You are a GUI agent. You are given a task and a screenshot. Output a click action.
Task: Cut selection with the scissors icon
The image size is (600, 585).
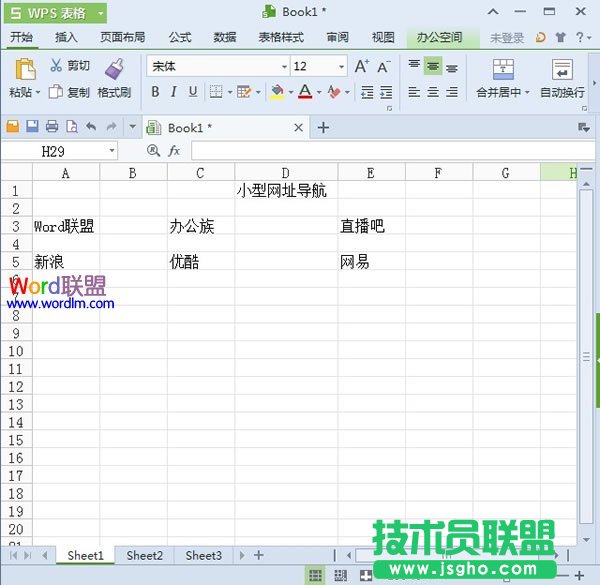(56, 65)
